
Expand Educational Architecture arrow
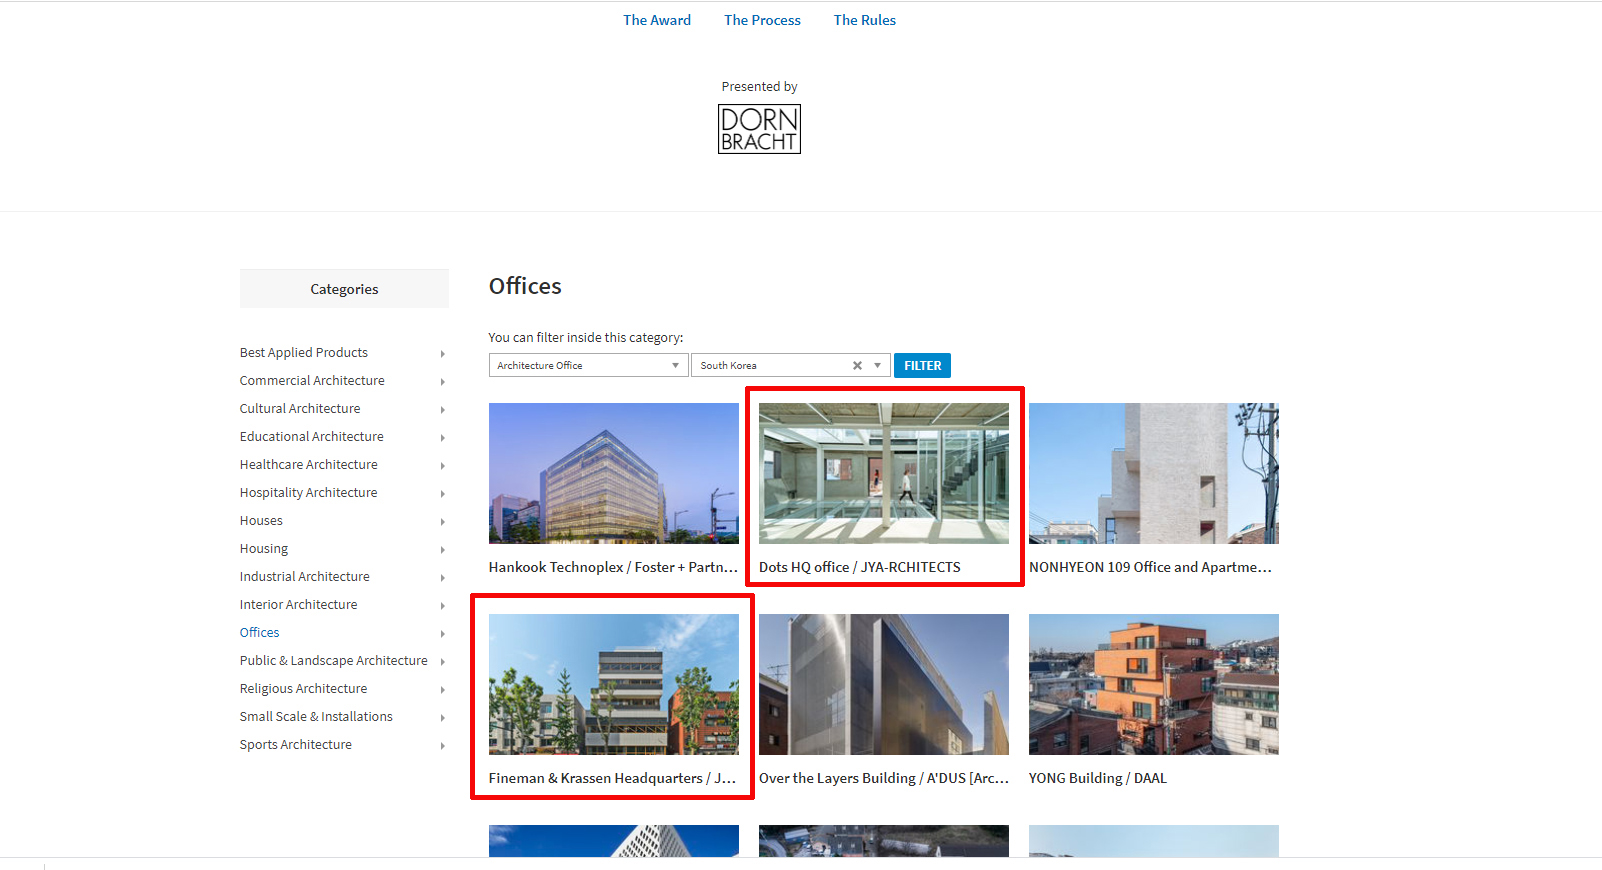(442, 438)
